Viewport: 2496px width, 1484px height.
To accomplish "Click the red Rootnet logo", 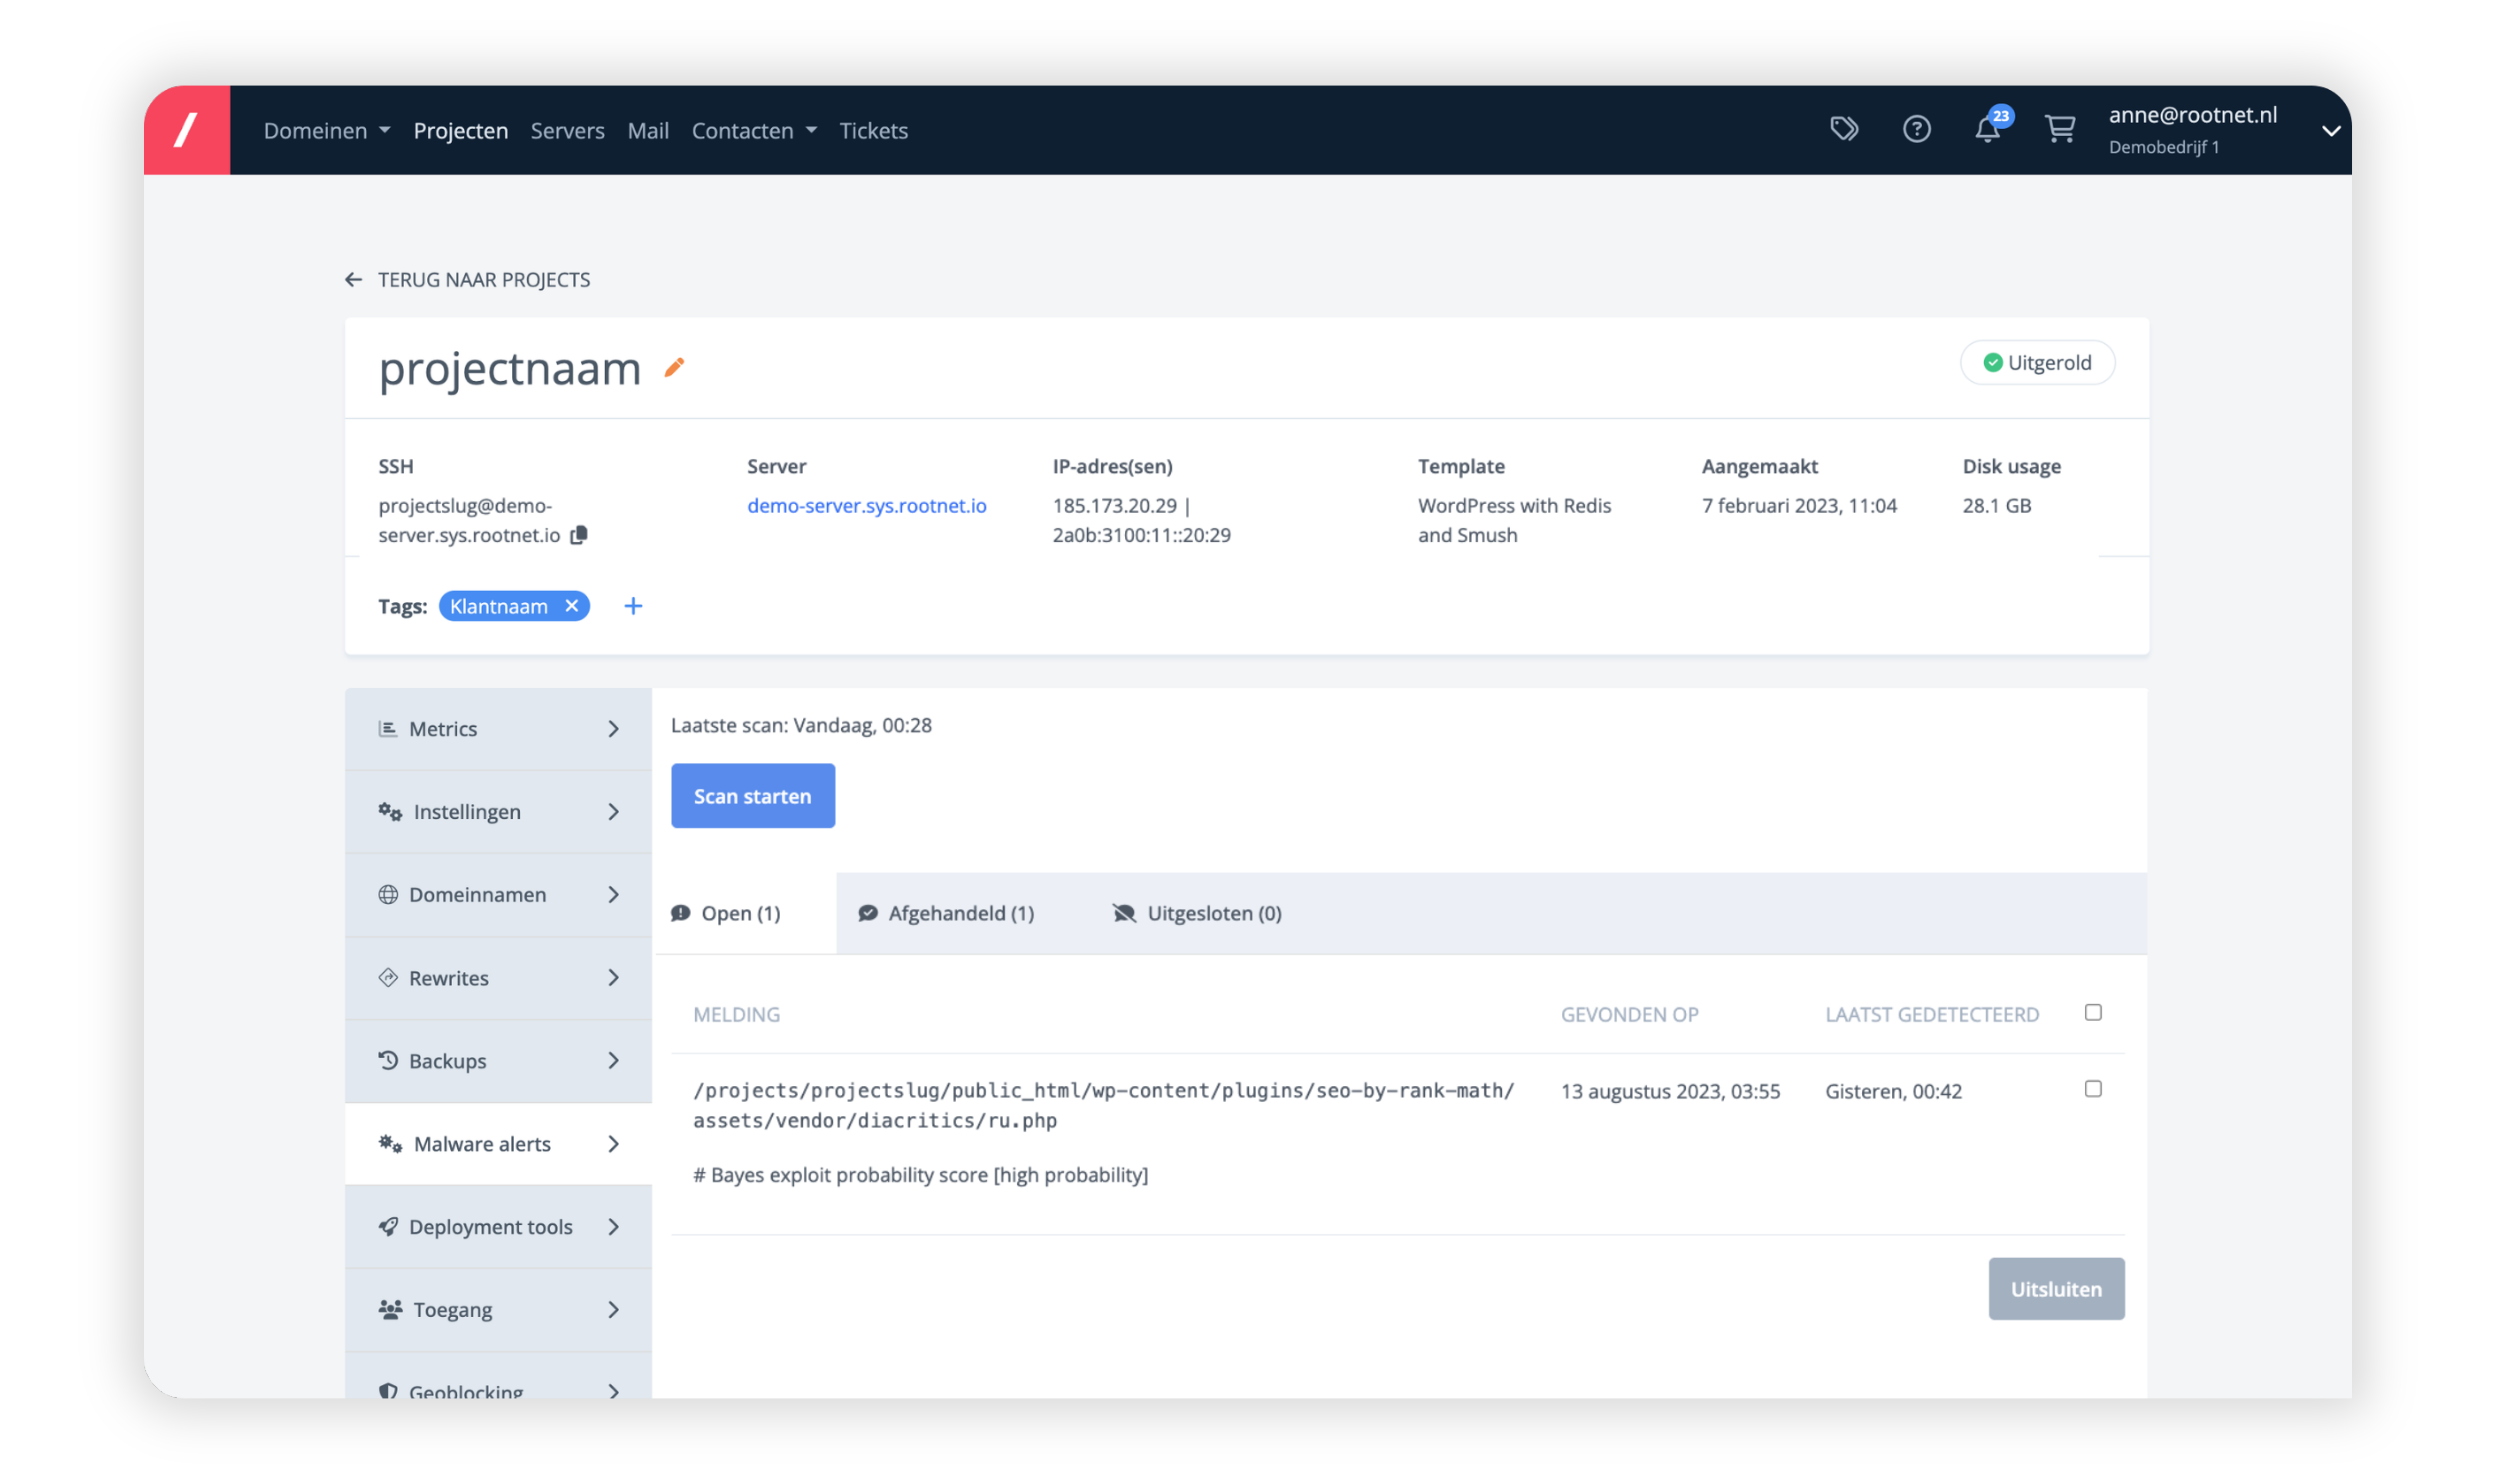I will (x=187, y=129).
